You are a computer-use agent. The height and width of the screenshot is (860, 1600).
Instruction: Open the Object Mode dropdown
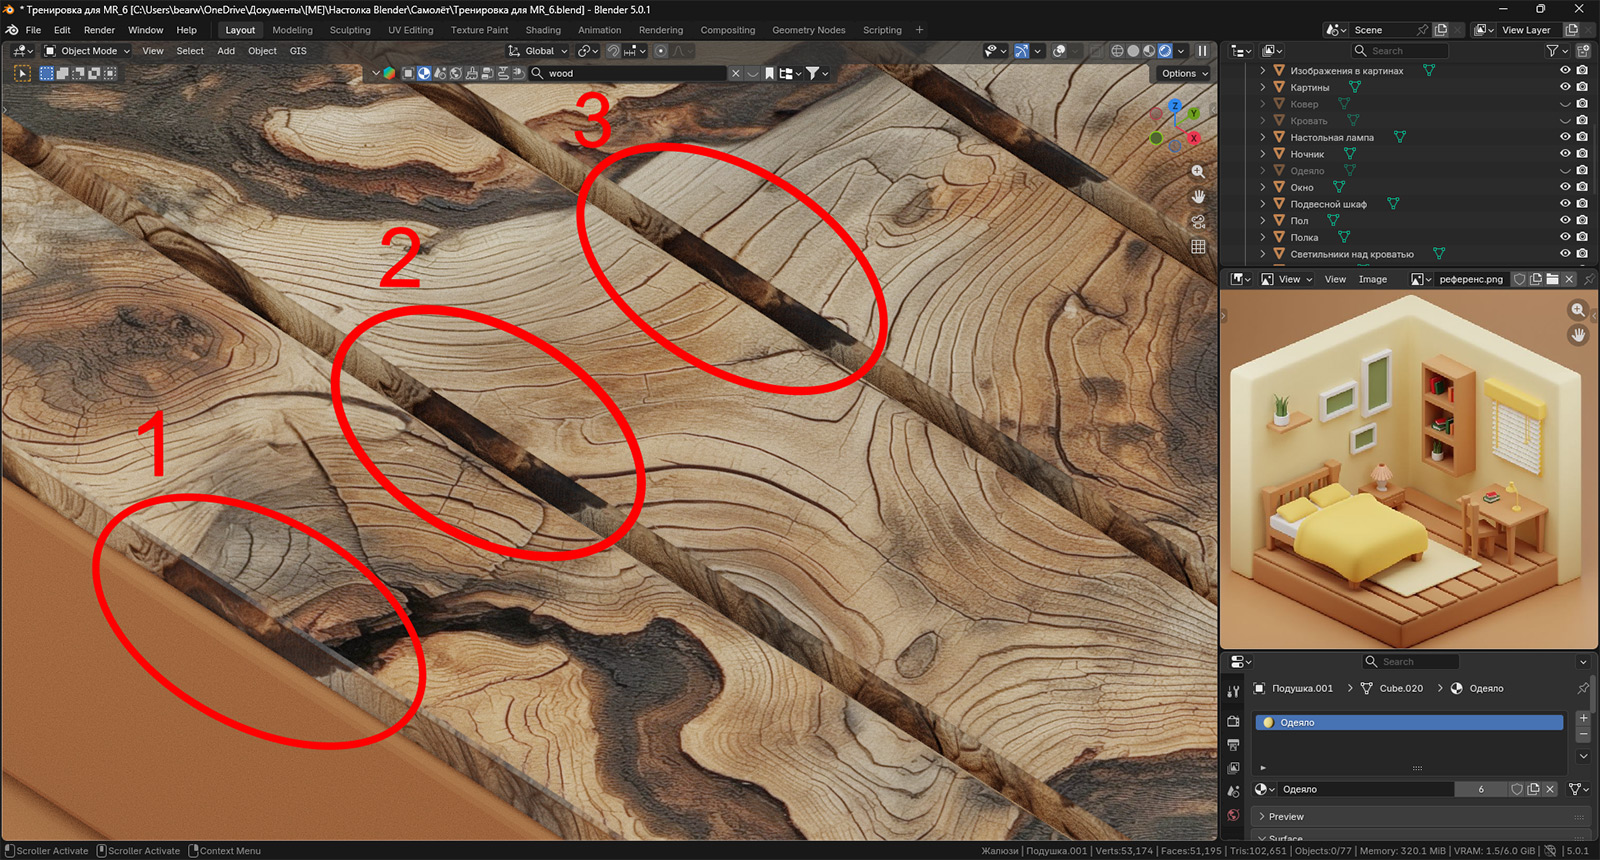pyautogui.click(x=87, y=51)
